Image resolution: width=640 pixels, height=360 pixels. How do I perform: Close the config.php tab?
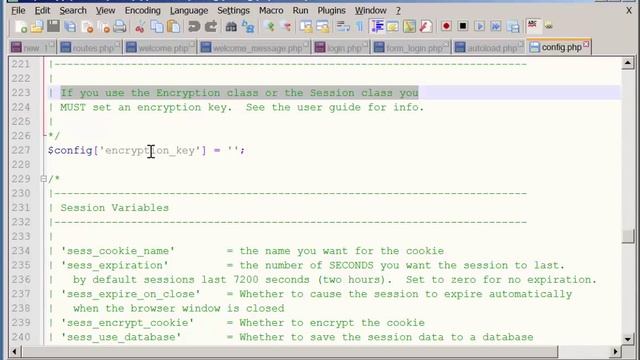tap(586, 44)
